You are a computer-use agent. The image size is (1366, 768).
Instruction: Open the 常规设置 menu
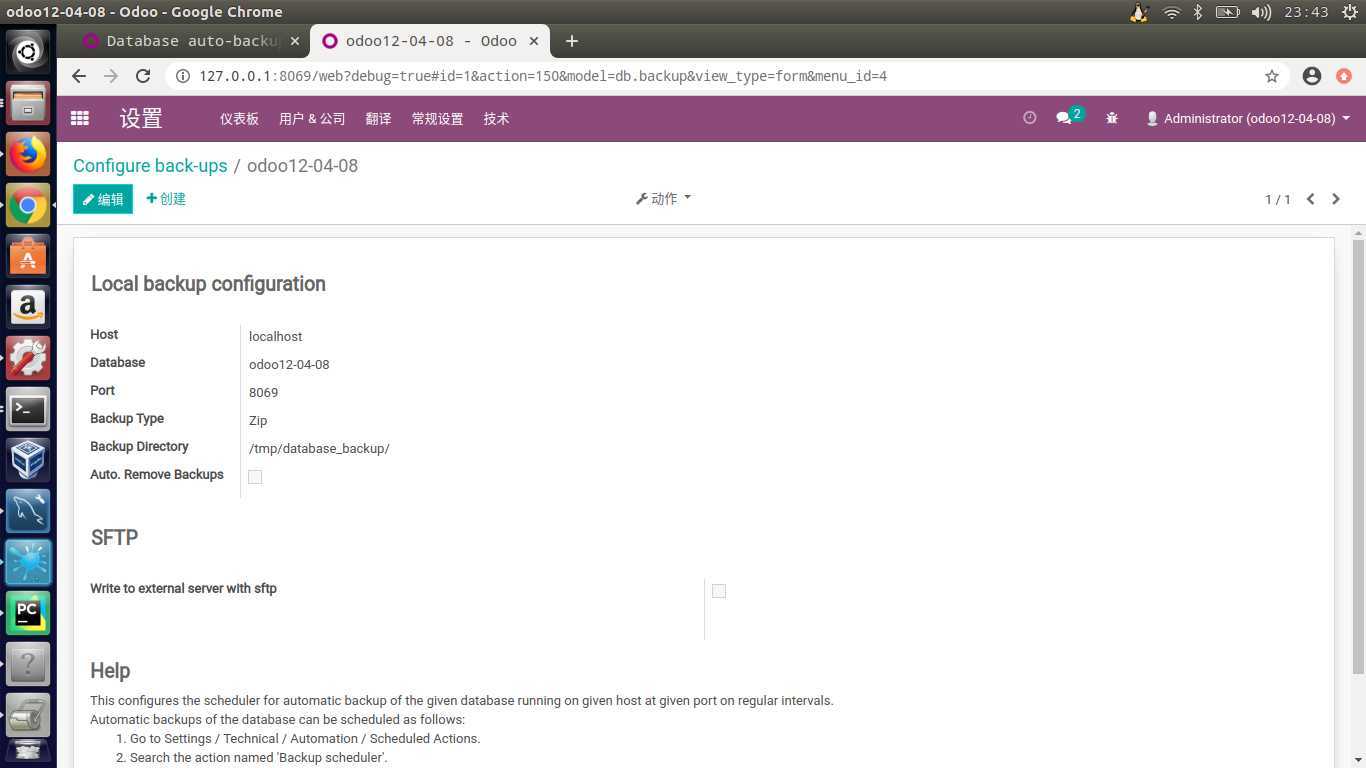click(437, 118)
